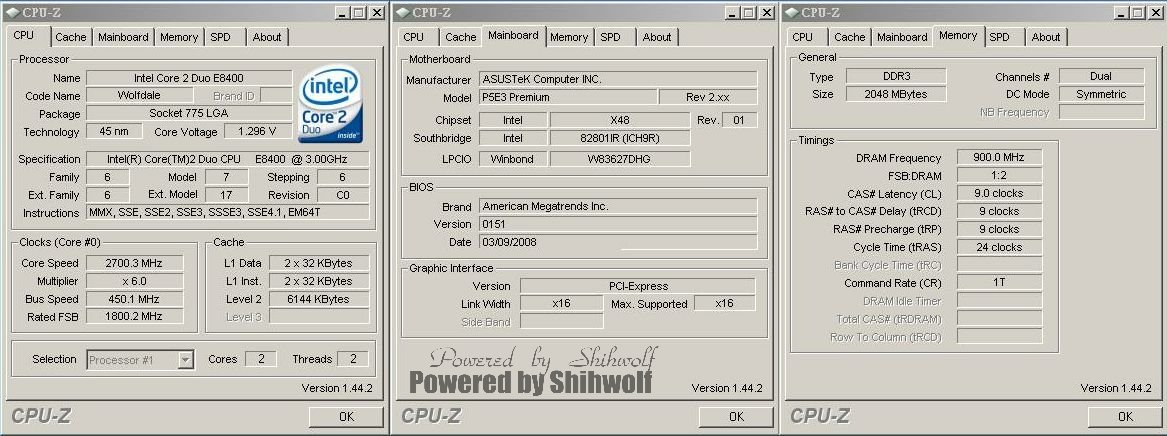This screenshot has width=1167, height=436.
Task: Minimize the left CPU-Z window
Action: [x=342, y=13]
